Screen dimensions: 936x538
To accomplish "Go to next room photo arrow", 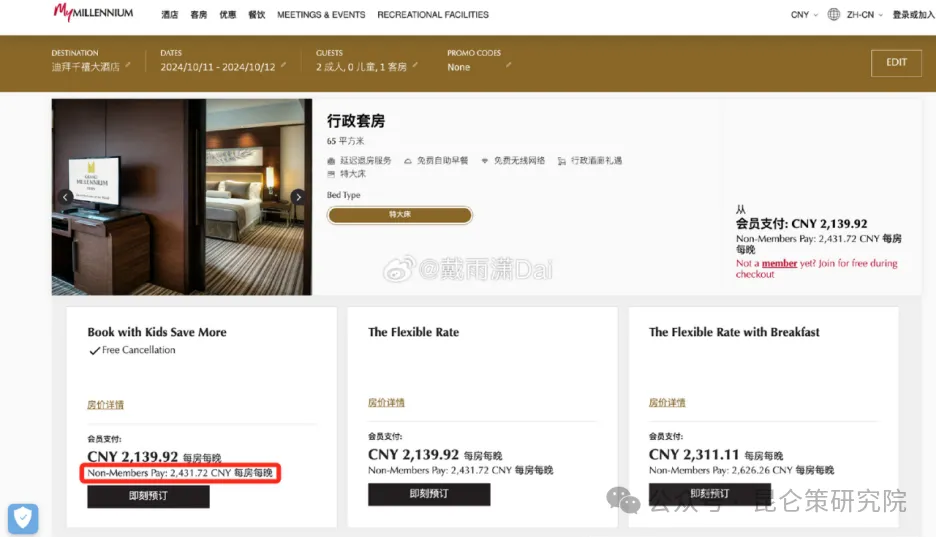I will click(297, 197).
